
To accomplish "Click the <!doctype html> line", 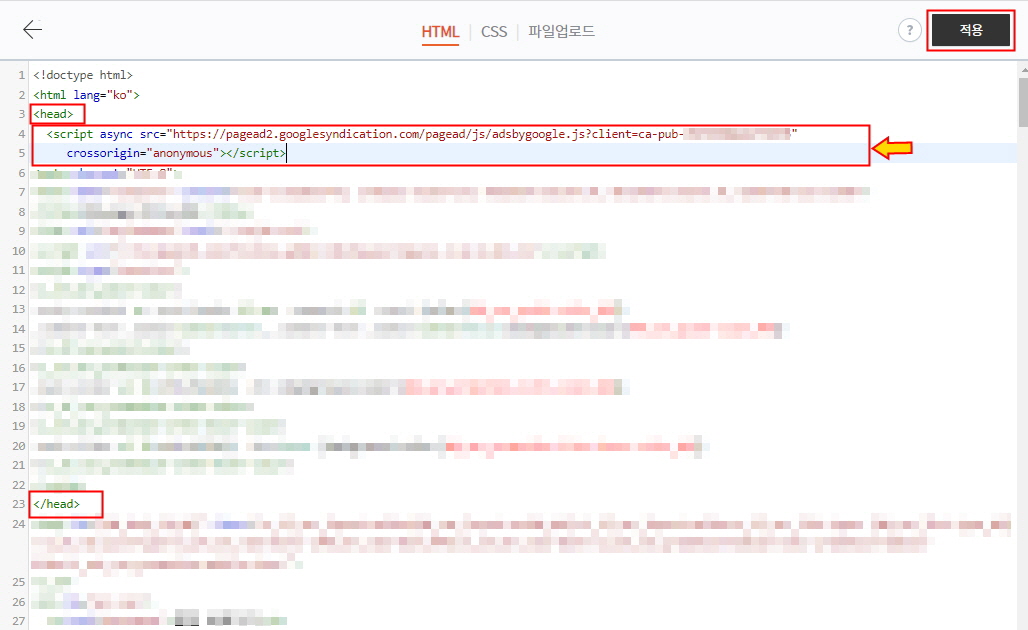I will [x=83, y=75].
